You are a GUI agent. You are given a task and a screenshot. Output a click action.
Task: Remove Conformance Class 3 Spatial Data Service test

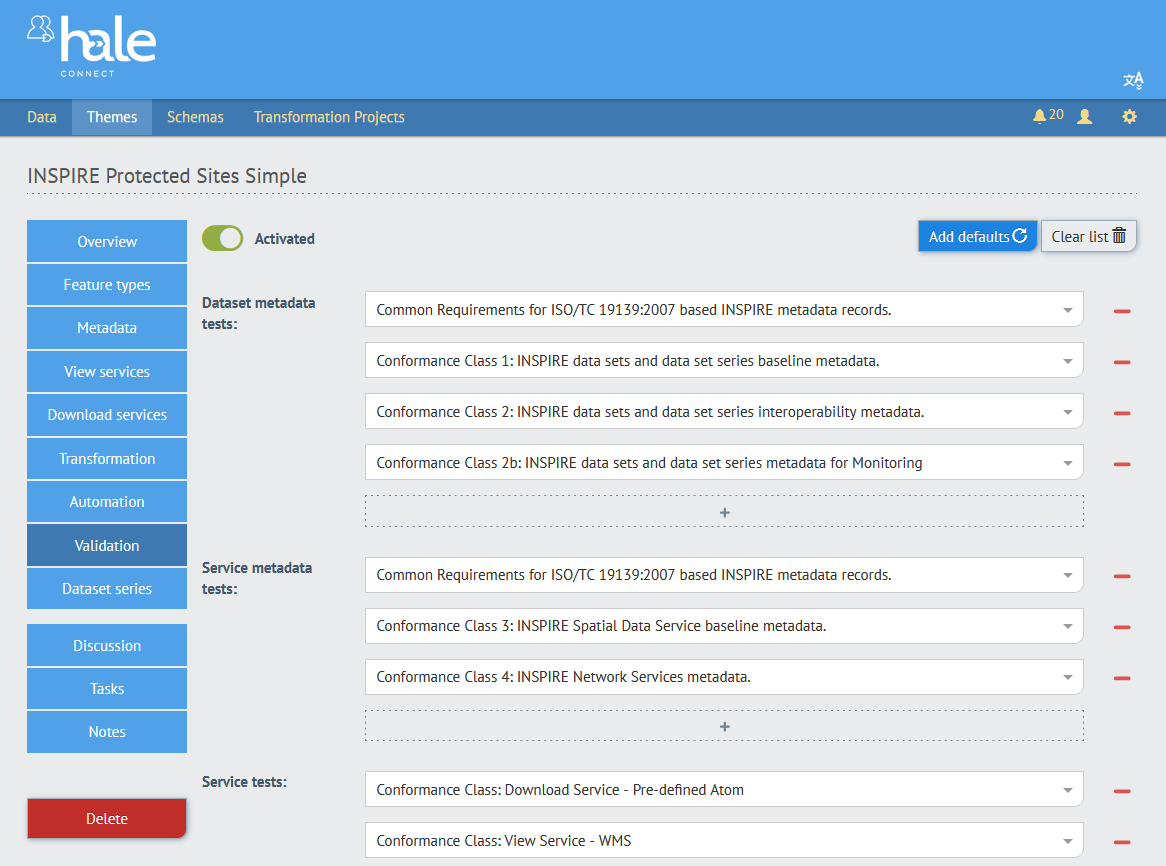click(x=1122, y=627)
